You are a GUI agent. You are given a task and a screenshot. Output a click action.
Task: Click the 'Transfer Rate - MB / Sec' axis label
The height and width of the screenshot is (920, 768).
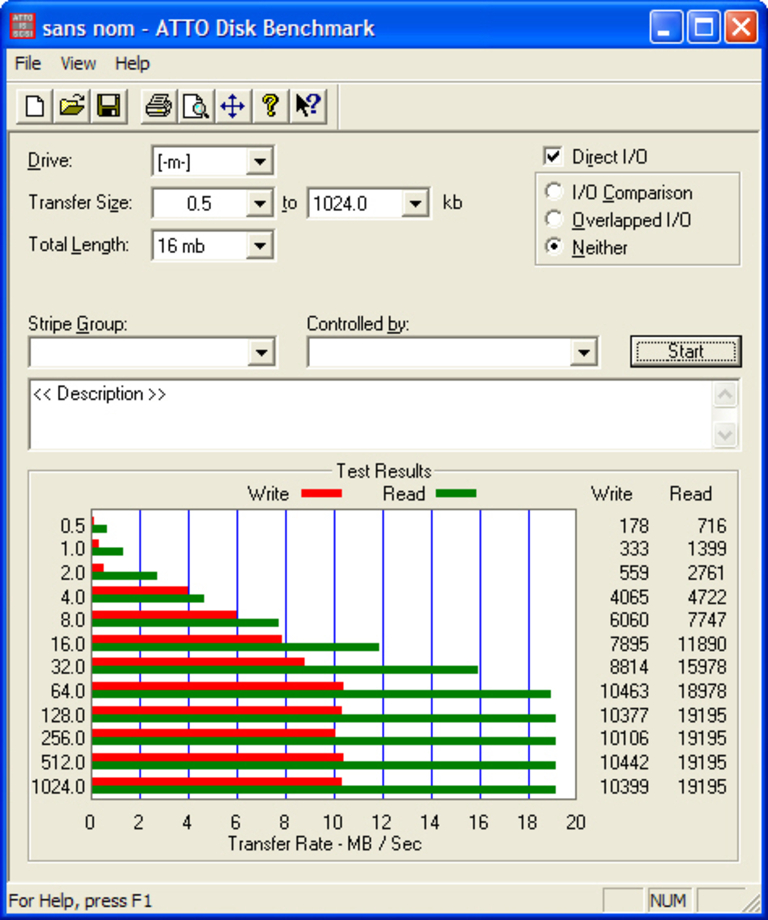pyautogui.click(x=325, y=844)
